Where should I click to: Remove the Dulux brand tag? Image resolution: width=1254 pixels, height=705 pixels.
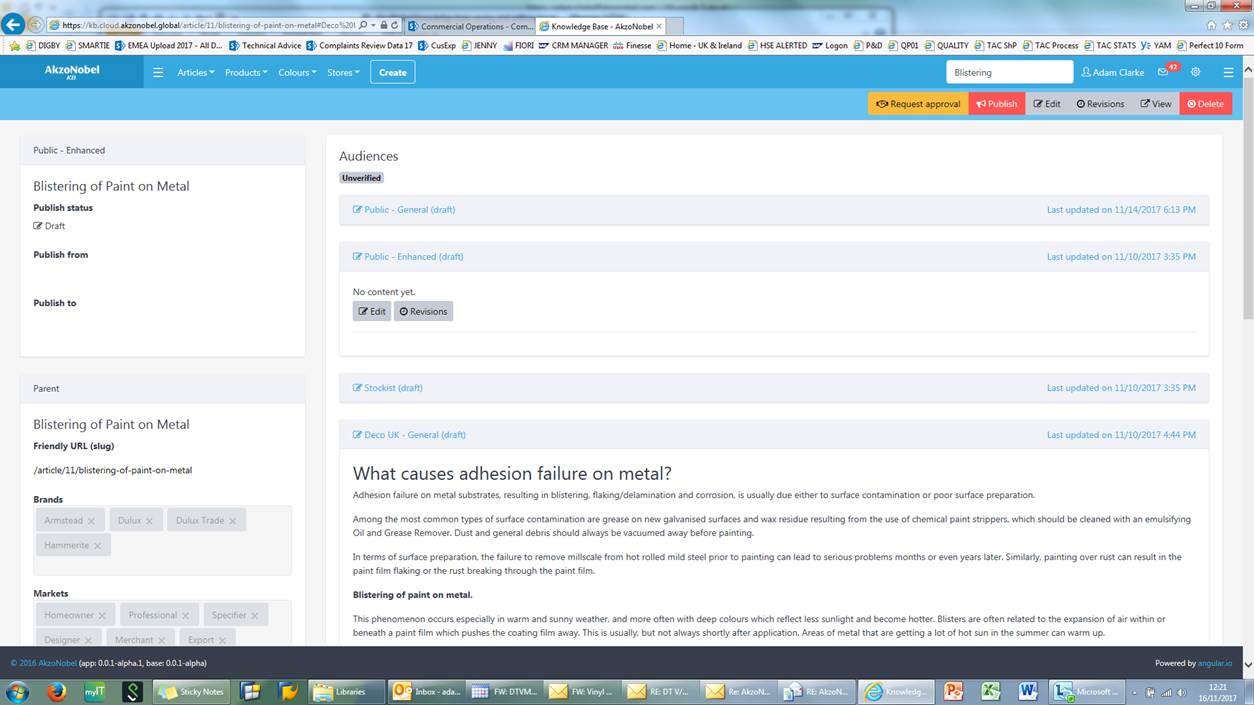tap(149, 521)
